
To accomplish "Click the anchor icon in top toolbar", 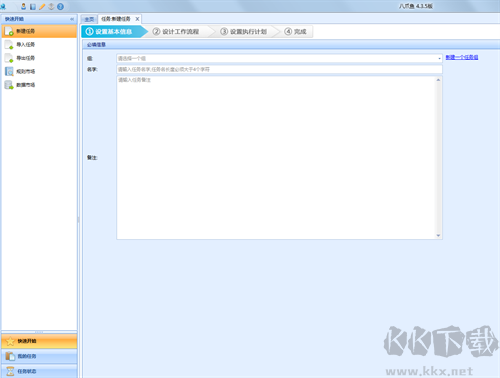I will (x=51, y=7).
